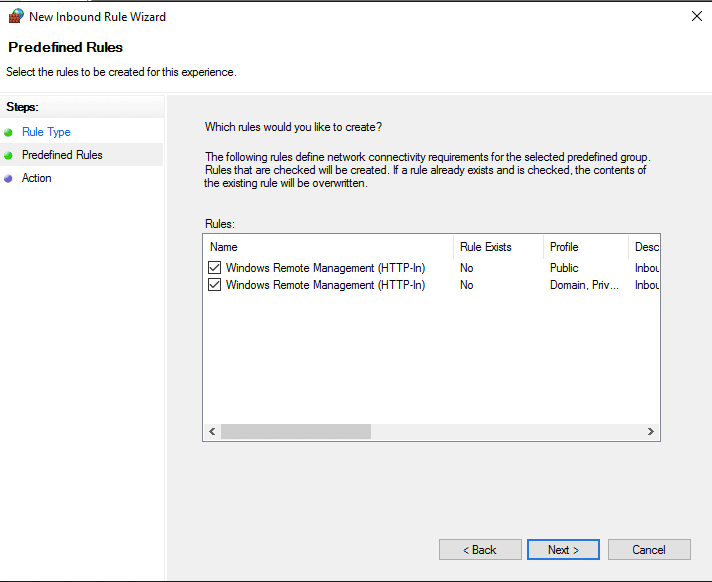
Task: Click the horizontal scrollbar thumb in rules list
Action: 295,431
